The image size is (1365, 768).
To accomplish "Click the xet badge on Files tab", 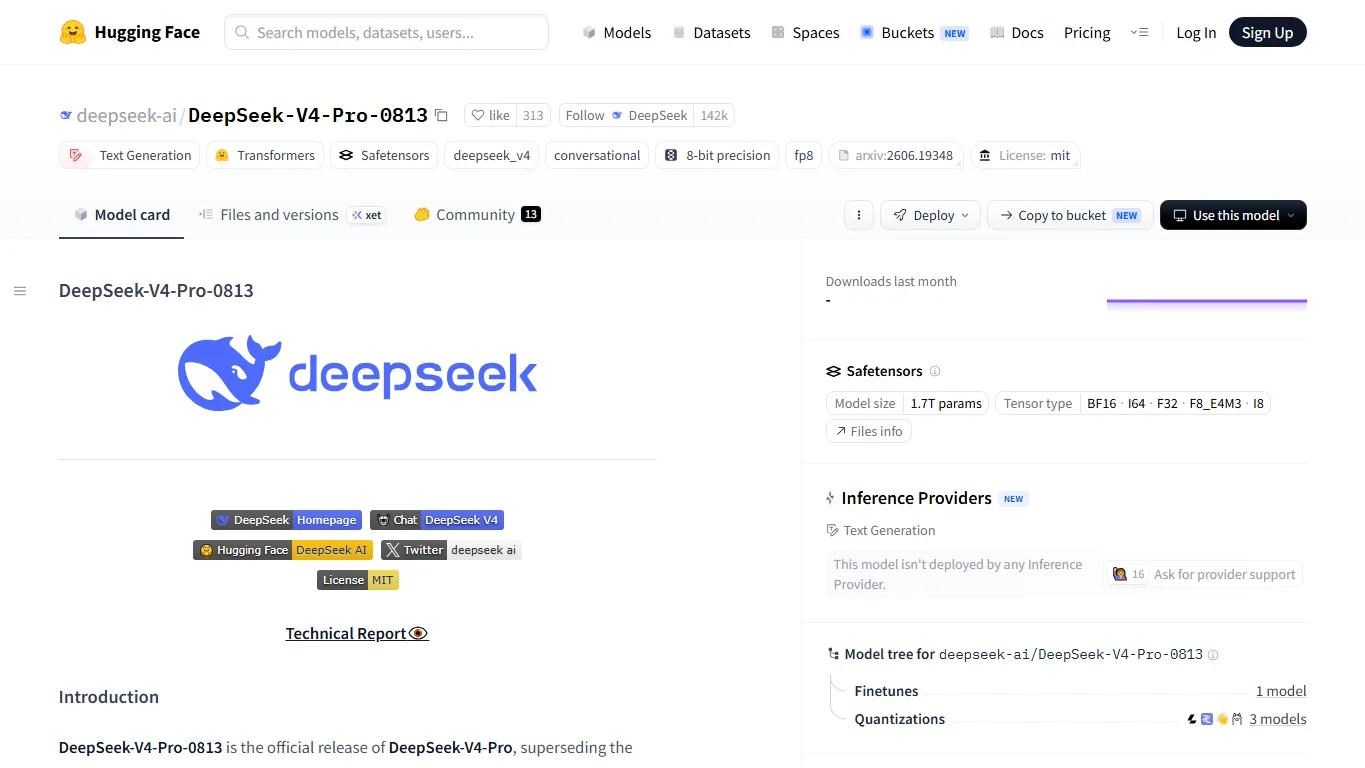I will 367,215.
